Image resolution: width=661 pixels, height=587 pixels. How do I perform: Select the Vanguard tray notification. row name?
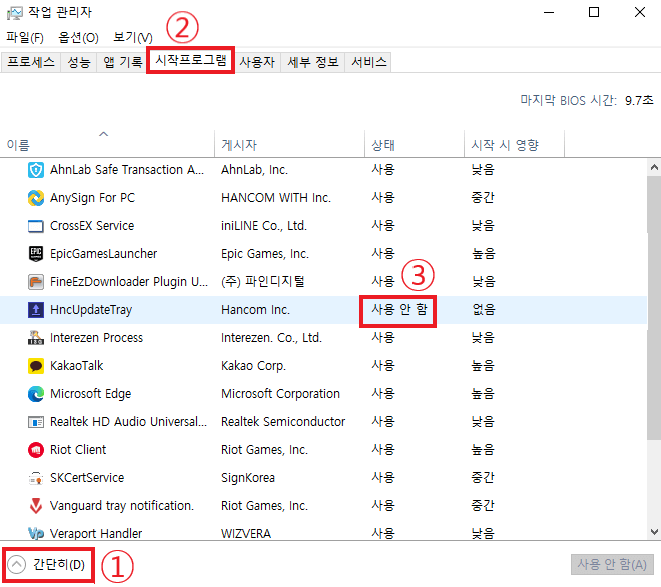[122, 506]
